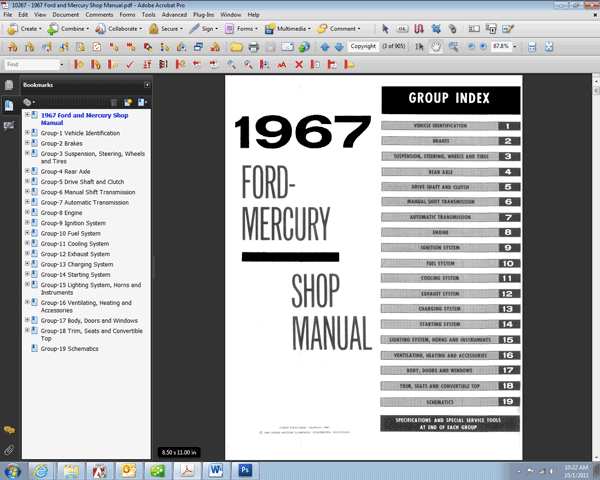Toggle the Bookmarks panel button in sidebar

tap(9, 105)
